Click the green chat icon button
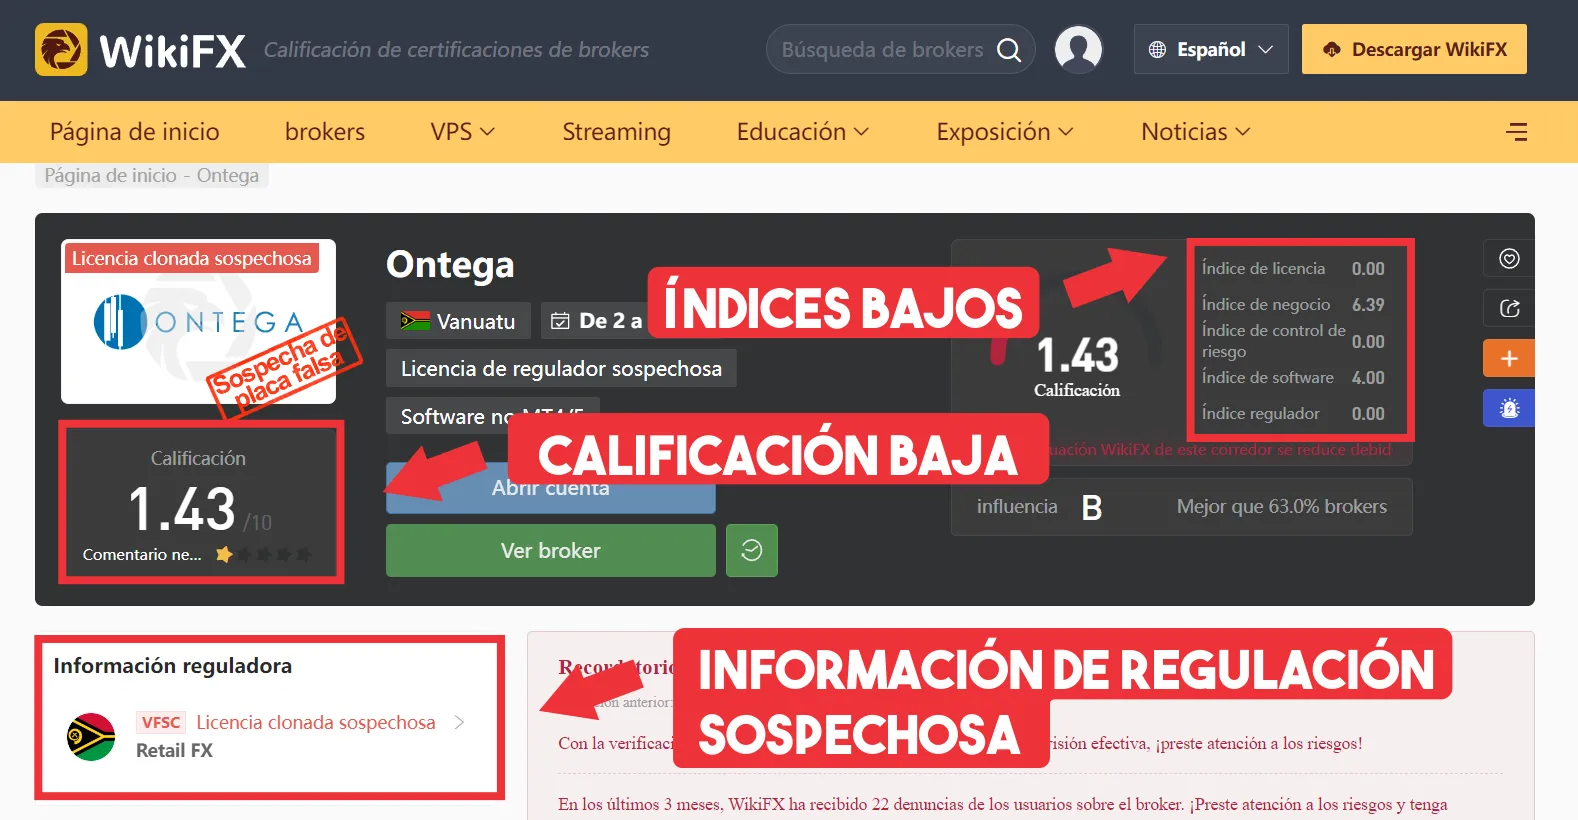 pos(752,550)
